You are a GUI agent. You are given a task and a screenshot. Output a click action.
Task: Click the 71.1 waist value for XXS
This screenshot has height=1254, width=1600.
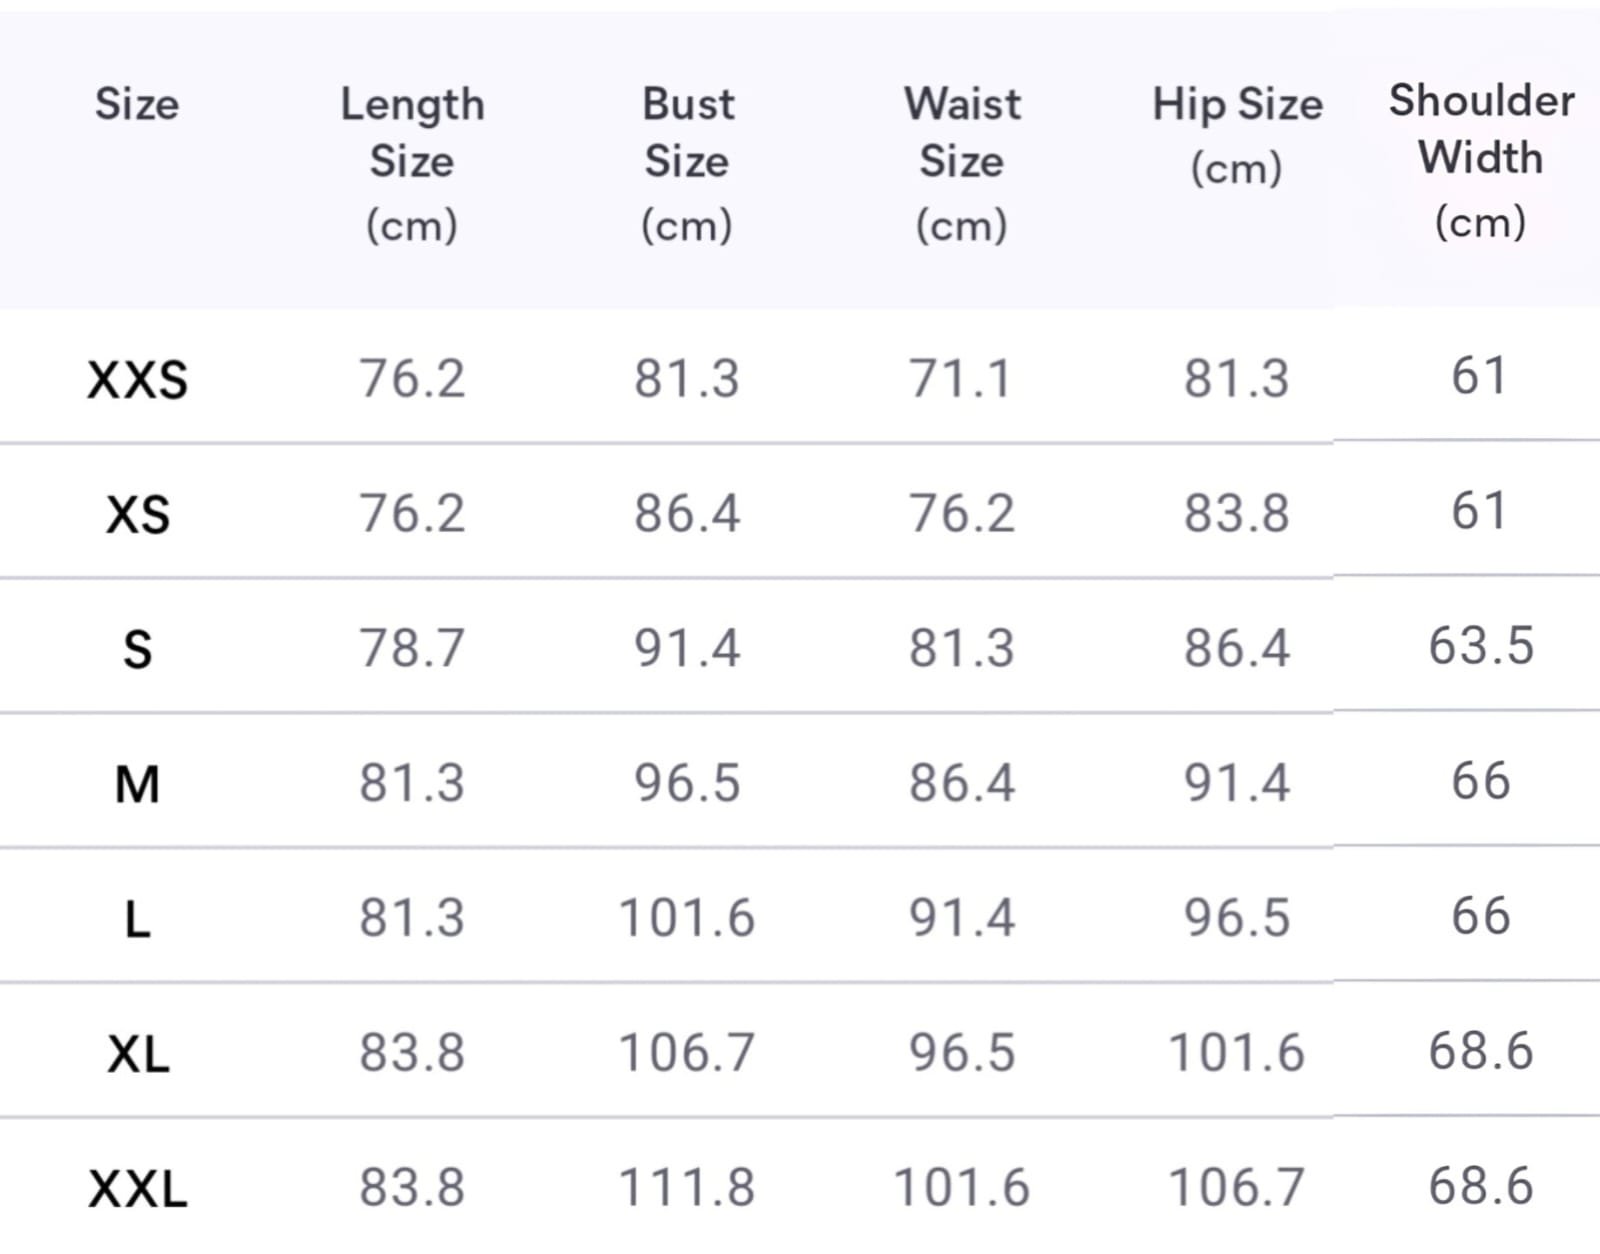tap(960, 379)
